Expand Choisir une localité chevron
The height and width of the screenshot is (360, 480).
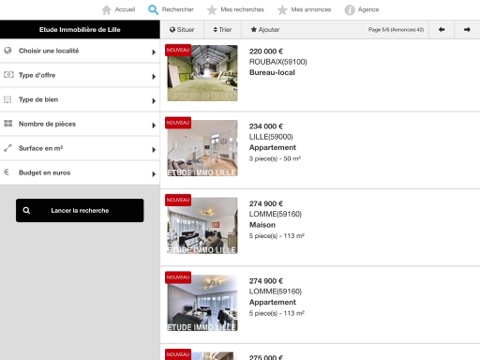[154, 52]
